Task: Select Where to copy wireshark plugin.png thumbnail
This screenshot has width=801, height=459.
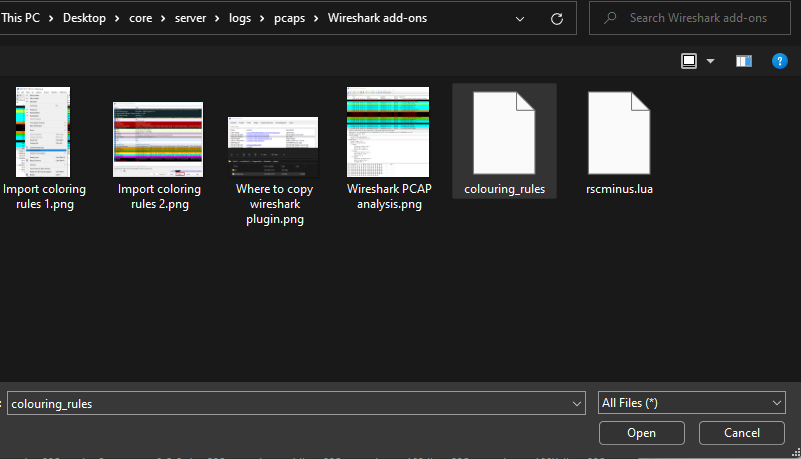Action: click(273, 147)
